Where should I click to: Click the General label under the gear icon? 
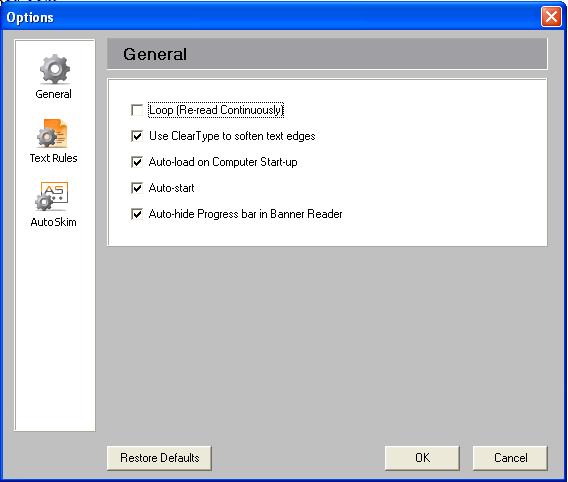pyautogui.click(x=54, y=94)
